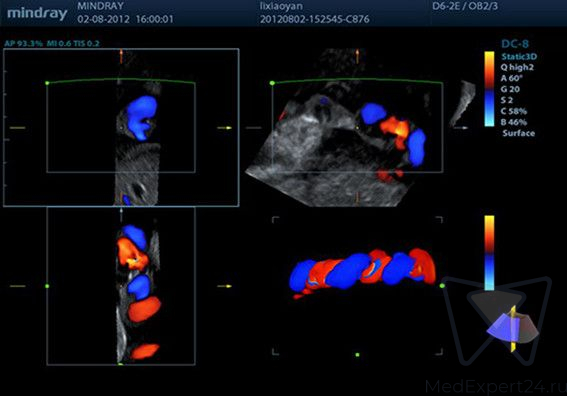Click green marker beside the 3D render view
This screenshot has height=396, width=567.
(x=442, y=286)
